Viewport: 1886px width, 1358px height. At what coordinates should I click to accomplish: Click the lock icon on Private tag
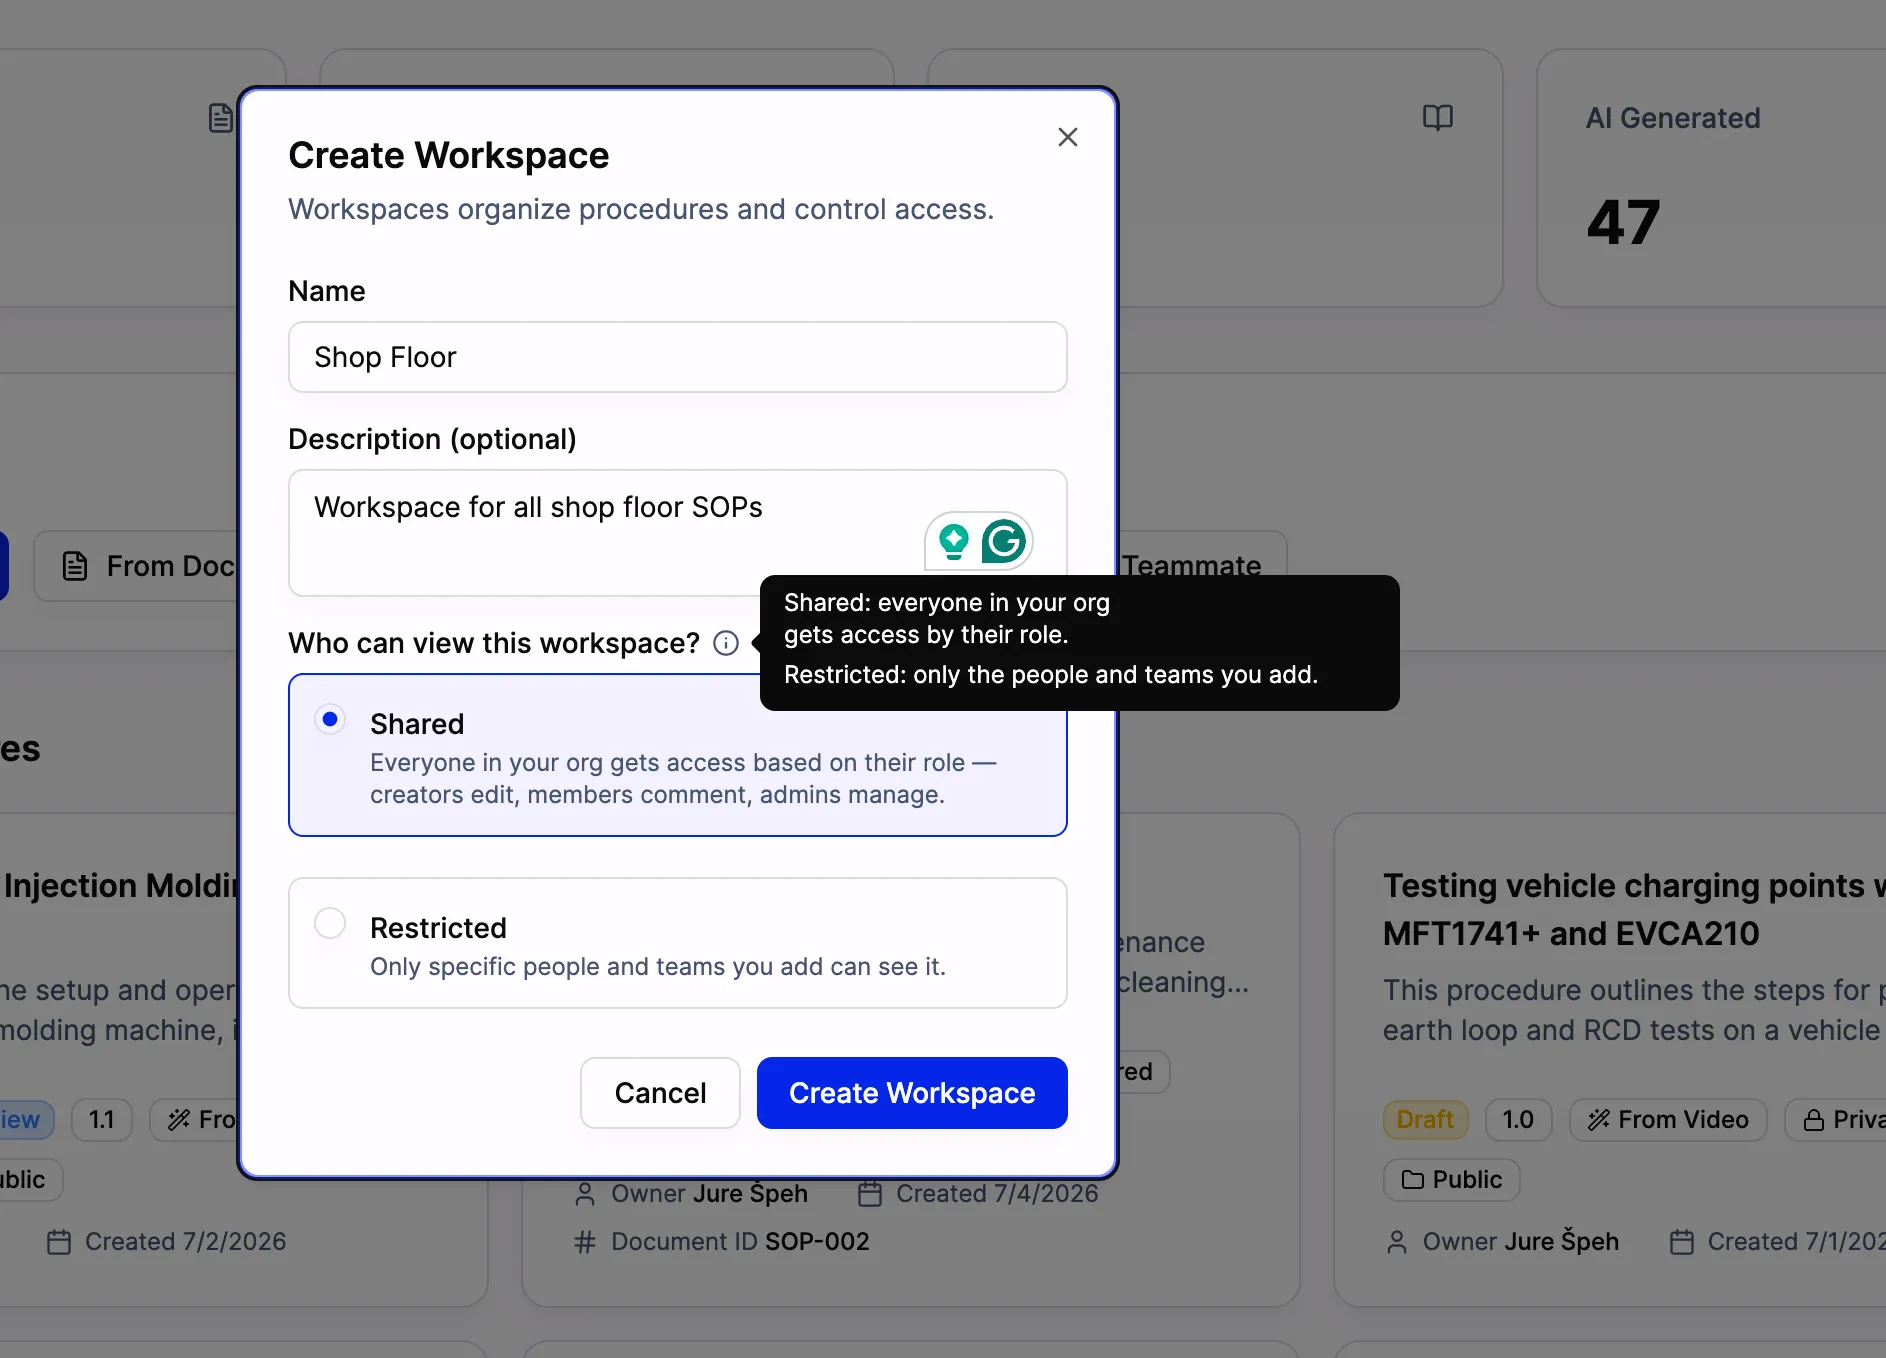point(1813,1120)
